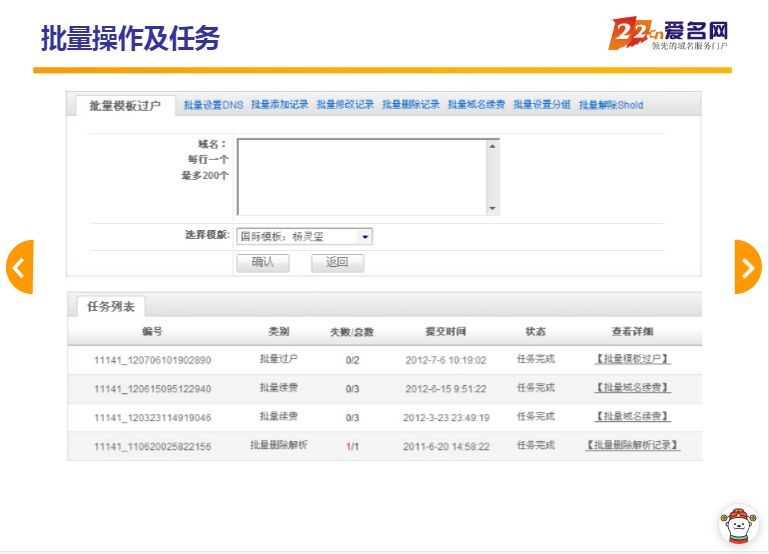The height and width of the screenshot is (554, 769).
Task: Switch to 批量修改记录 tab
Action: pos(345,105)
